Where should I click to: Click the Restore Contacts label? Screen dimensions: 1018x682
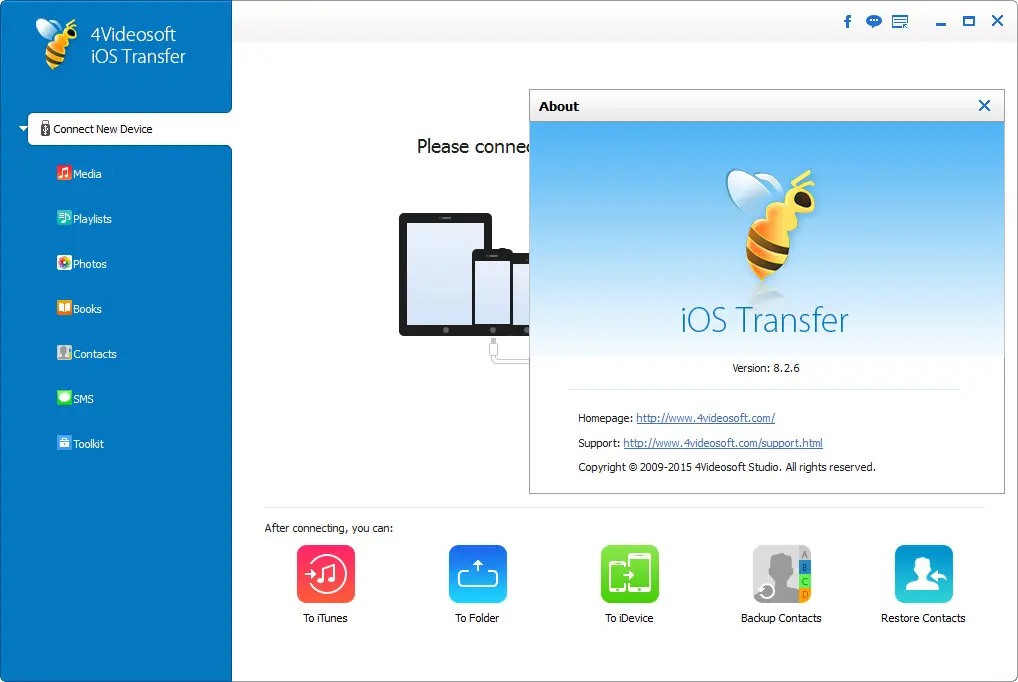[923, 618]
